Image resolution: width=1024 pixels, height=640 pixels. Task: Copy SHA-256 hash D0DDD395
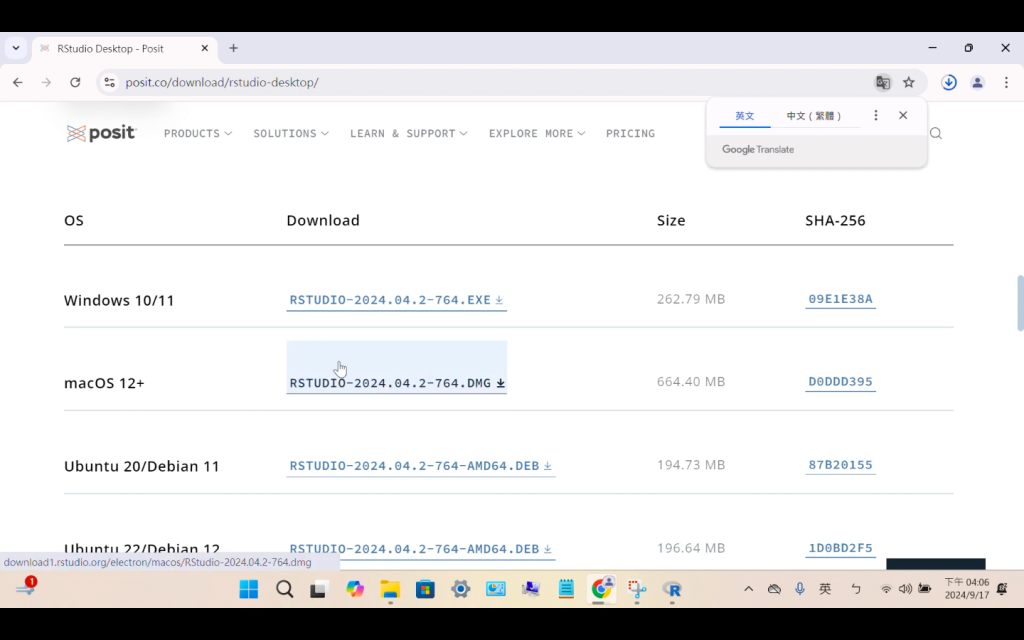click(840, 381)
